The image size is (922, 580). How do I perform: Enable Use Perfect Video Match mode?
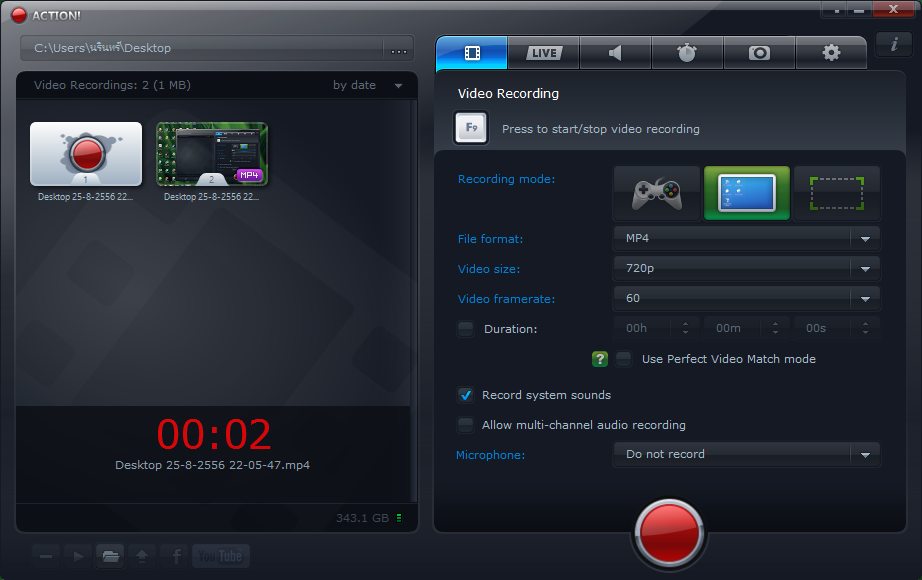(623, 358)
